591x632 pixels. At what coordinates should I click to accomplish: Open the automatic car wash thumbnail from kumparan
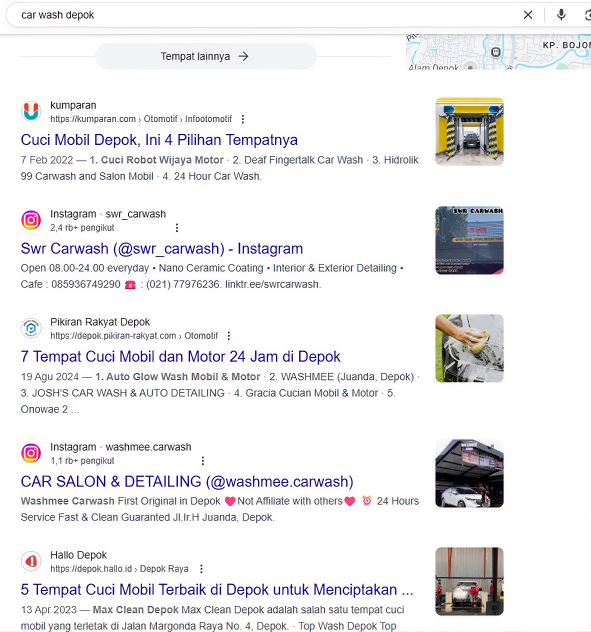tap(469, 131)
